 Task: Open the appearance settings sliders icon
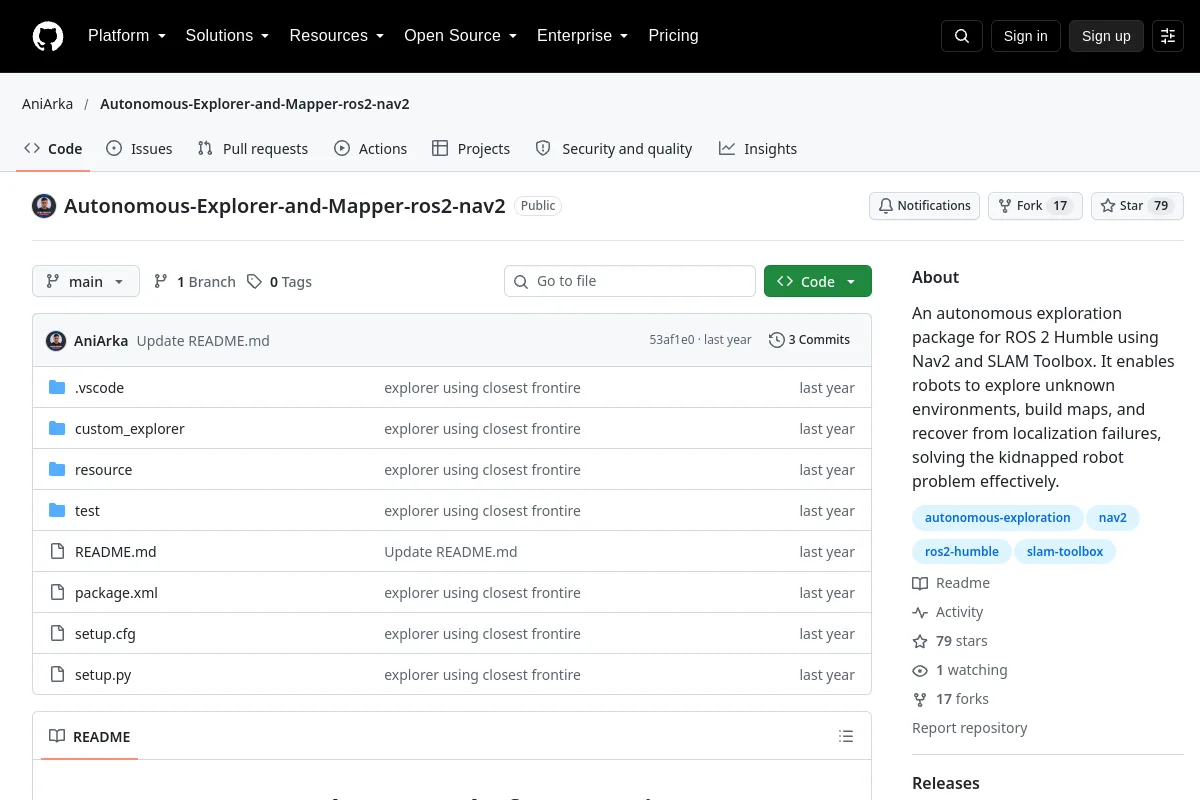(x=1168, y=36)
